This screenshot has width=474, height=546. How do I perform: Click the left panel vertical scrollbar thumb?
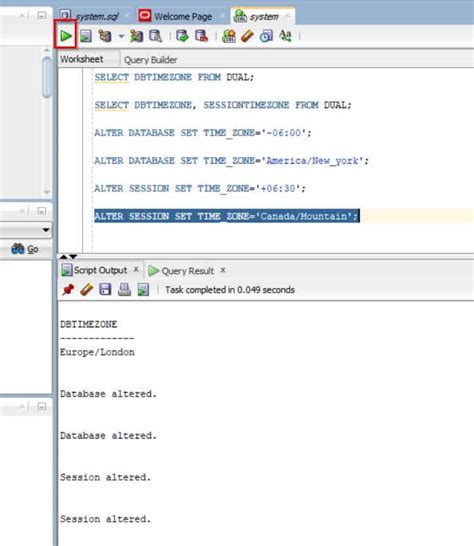tap(47, 78)
